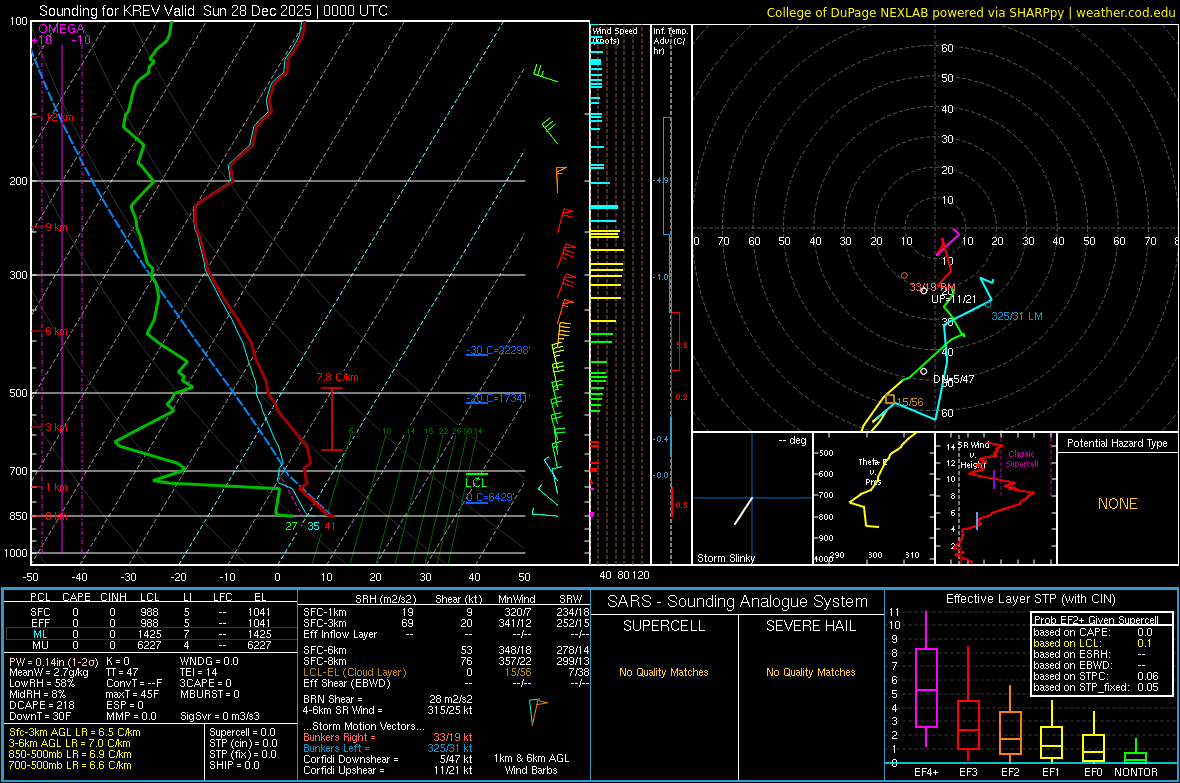Click the Sfc-3km AGL LR = 6.5 C/km line

click(75, 732)
